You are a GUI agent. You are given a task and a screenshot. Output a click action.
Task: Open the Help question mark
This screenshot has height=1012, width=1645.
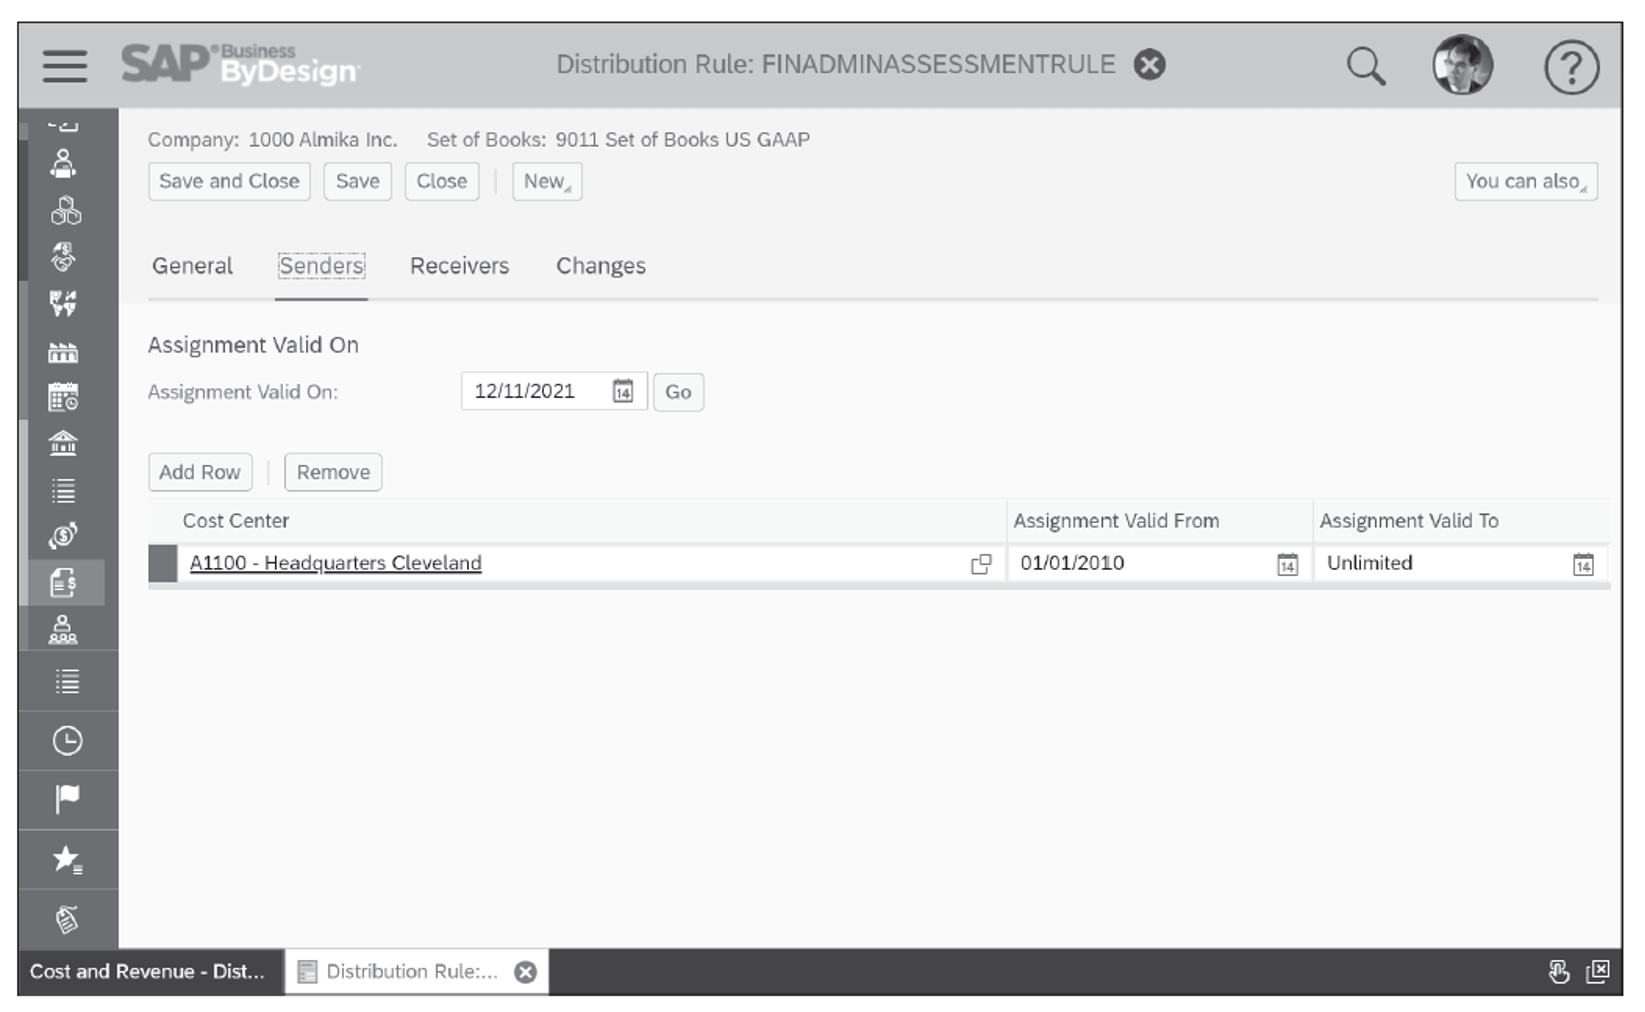[x=1570, y=65]
